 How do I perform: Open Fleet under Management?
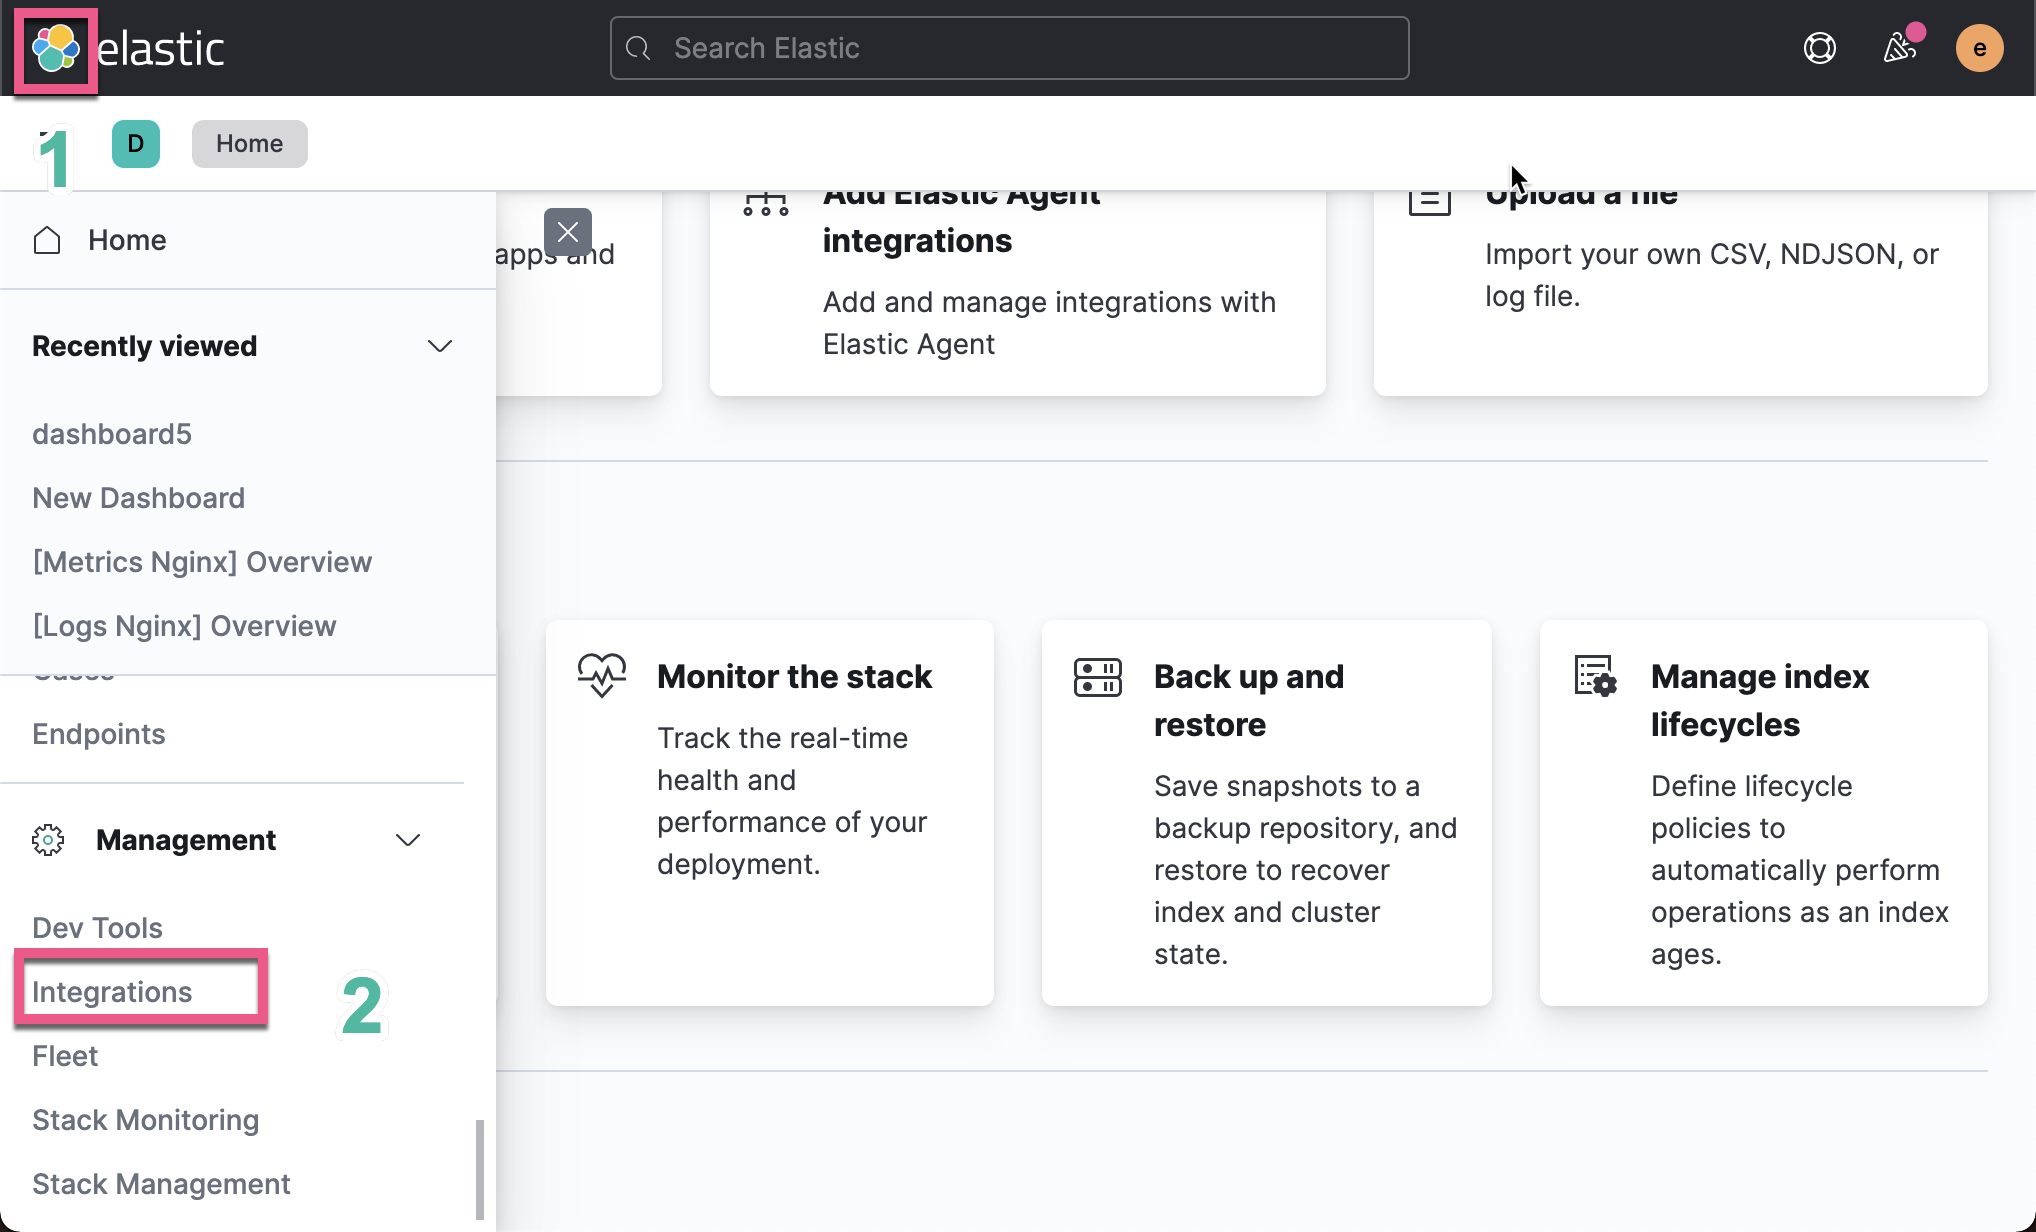click(65, 1056)
